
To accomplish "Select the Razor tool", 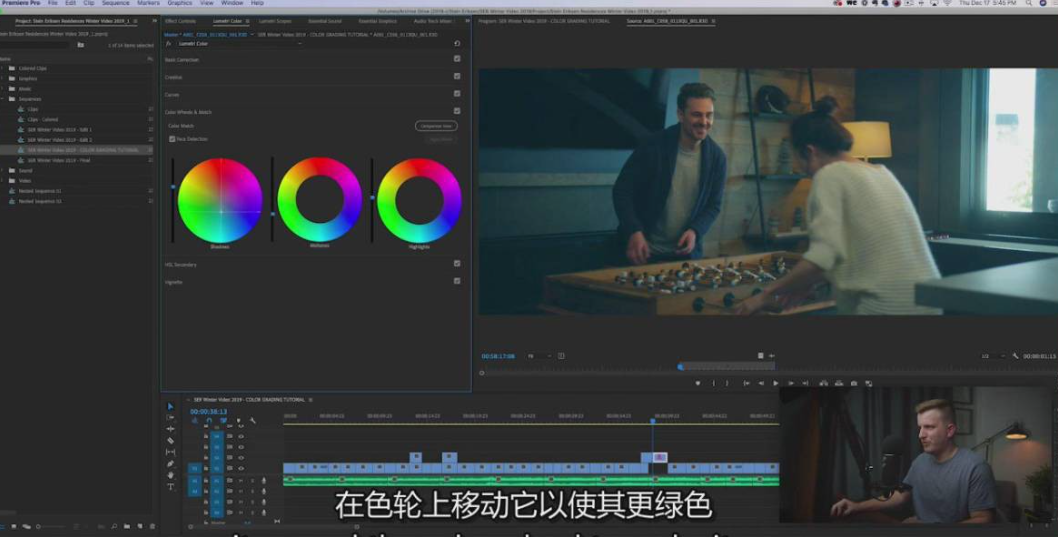I will (170, 440).
